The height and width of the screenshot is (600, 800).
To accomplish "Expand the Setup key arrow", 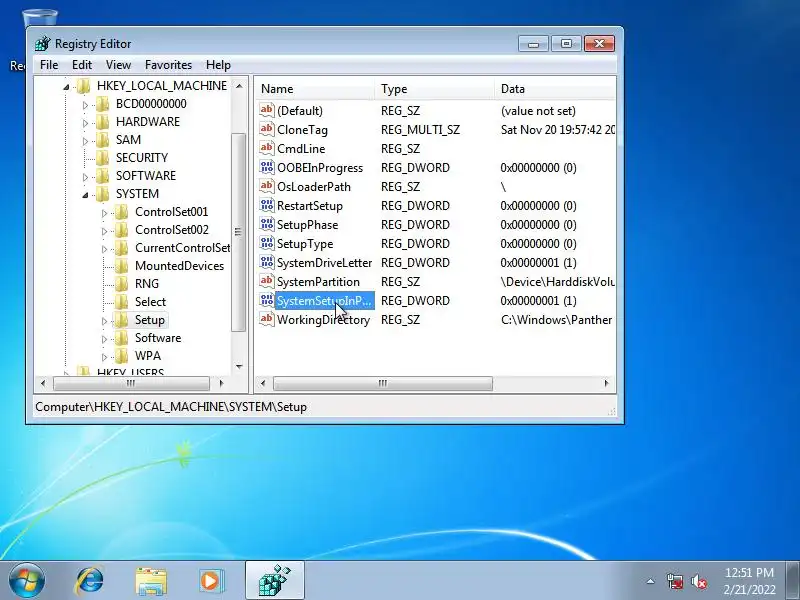I will click(104, 321).
